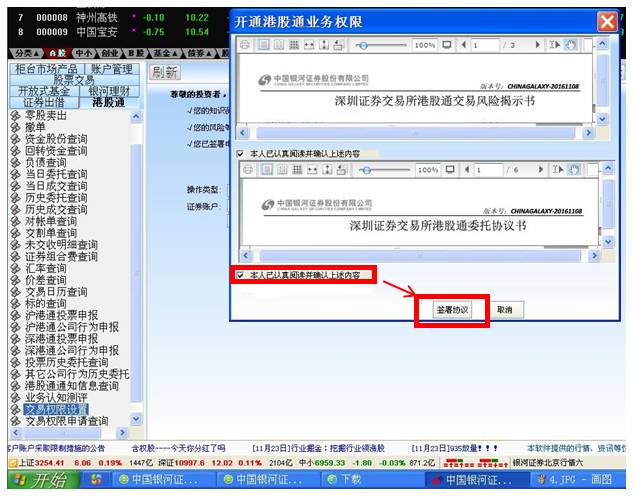The height and width of the screenshot is (496, 634).
Task: Print the entrustment agreement document (委托协议书)
Action: coord(248,170)
